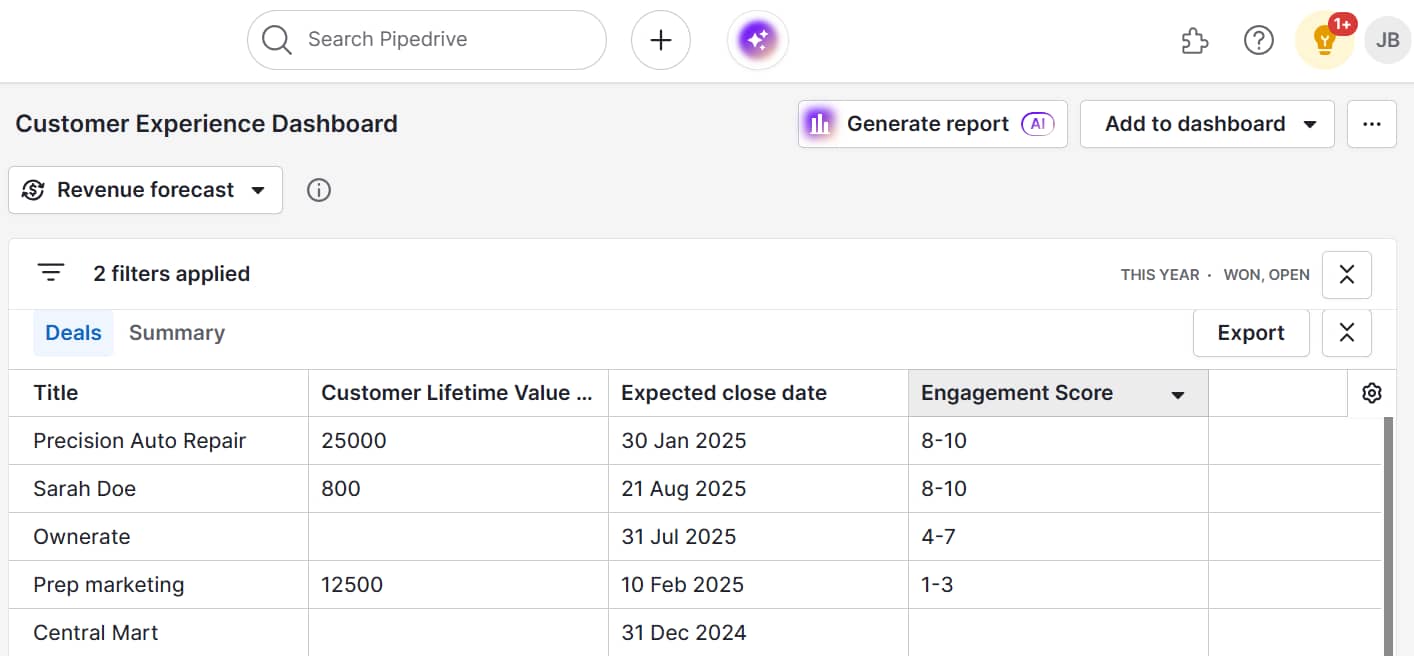Image resolution: width=1414 pixels, height=656 pixels.
Task: Open the JB user profile avatar
Action: pos(1387,40)
